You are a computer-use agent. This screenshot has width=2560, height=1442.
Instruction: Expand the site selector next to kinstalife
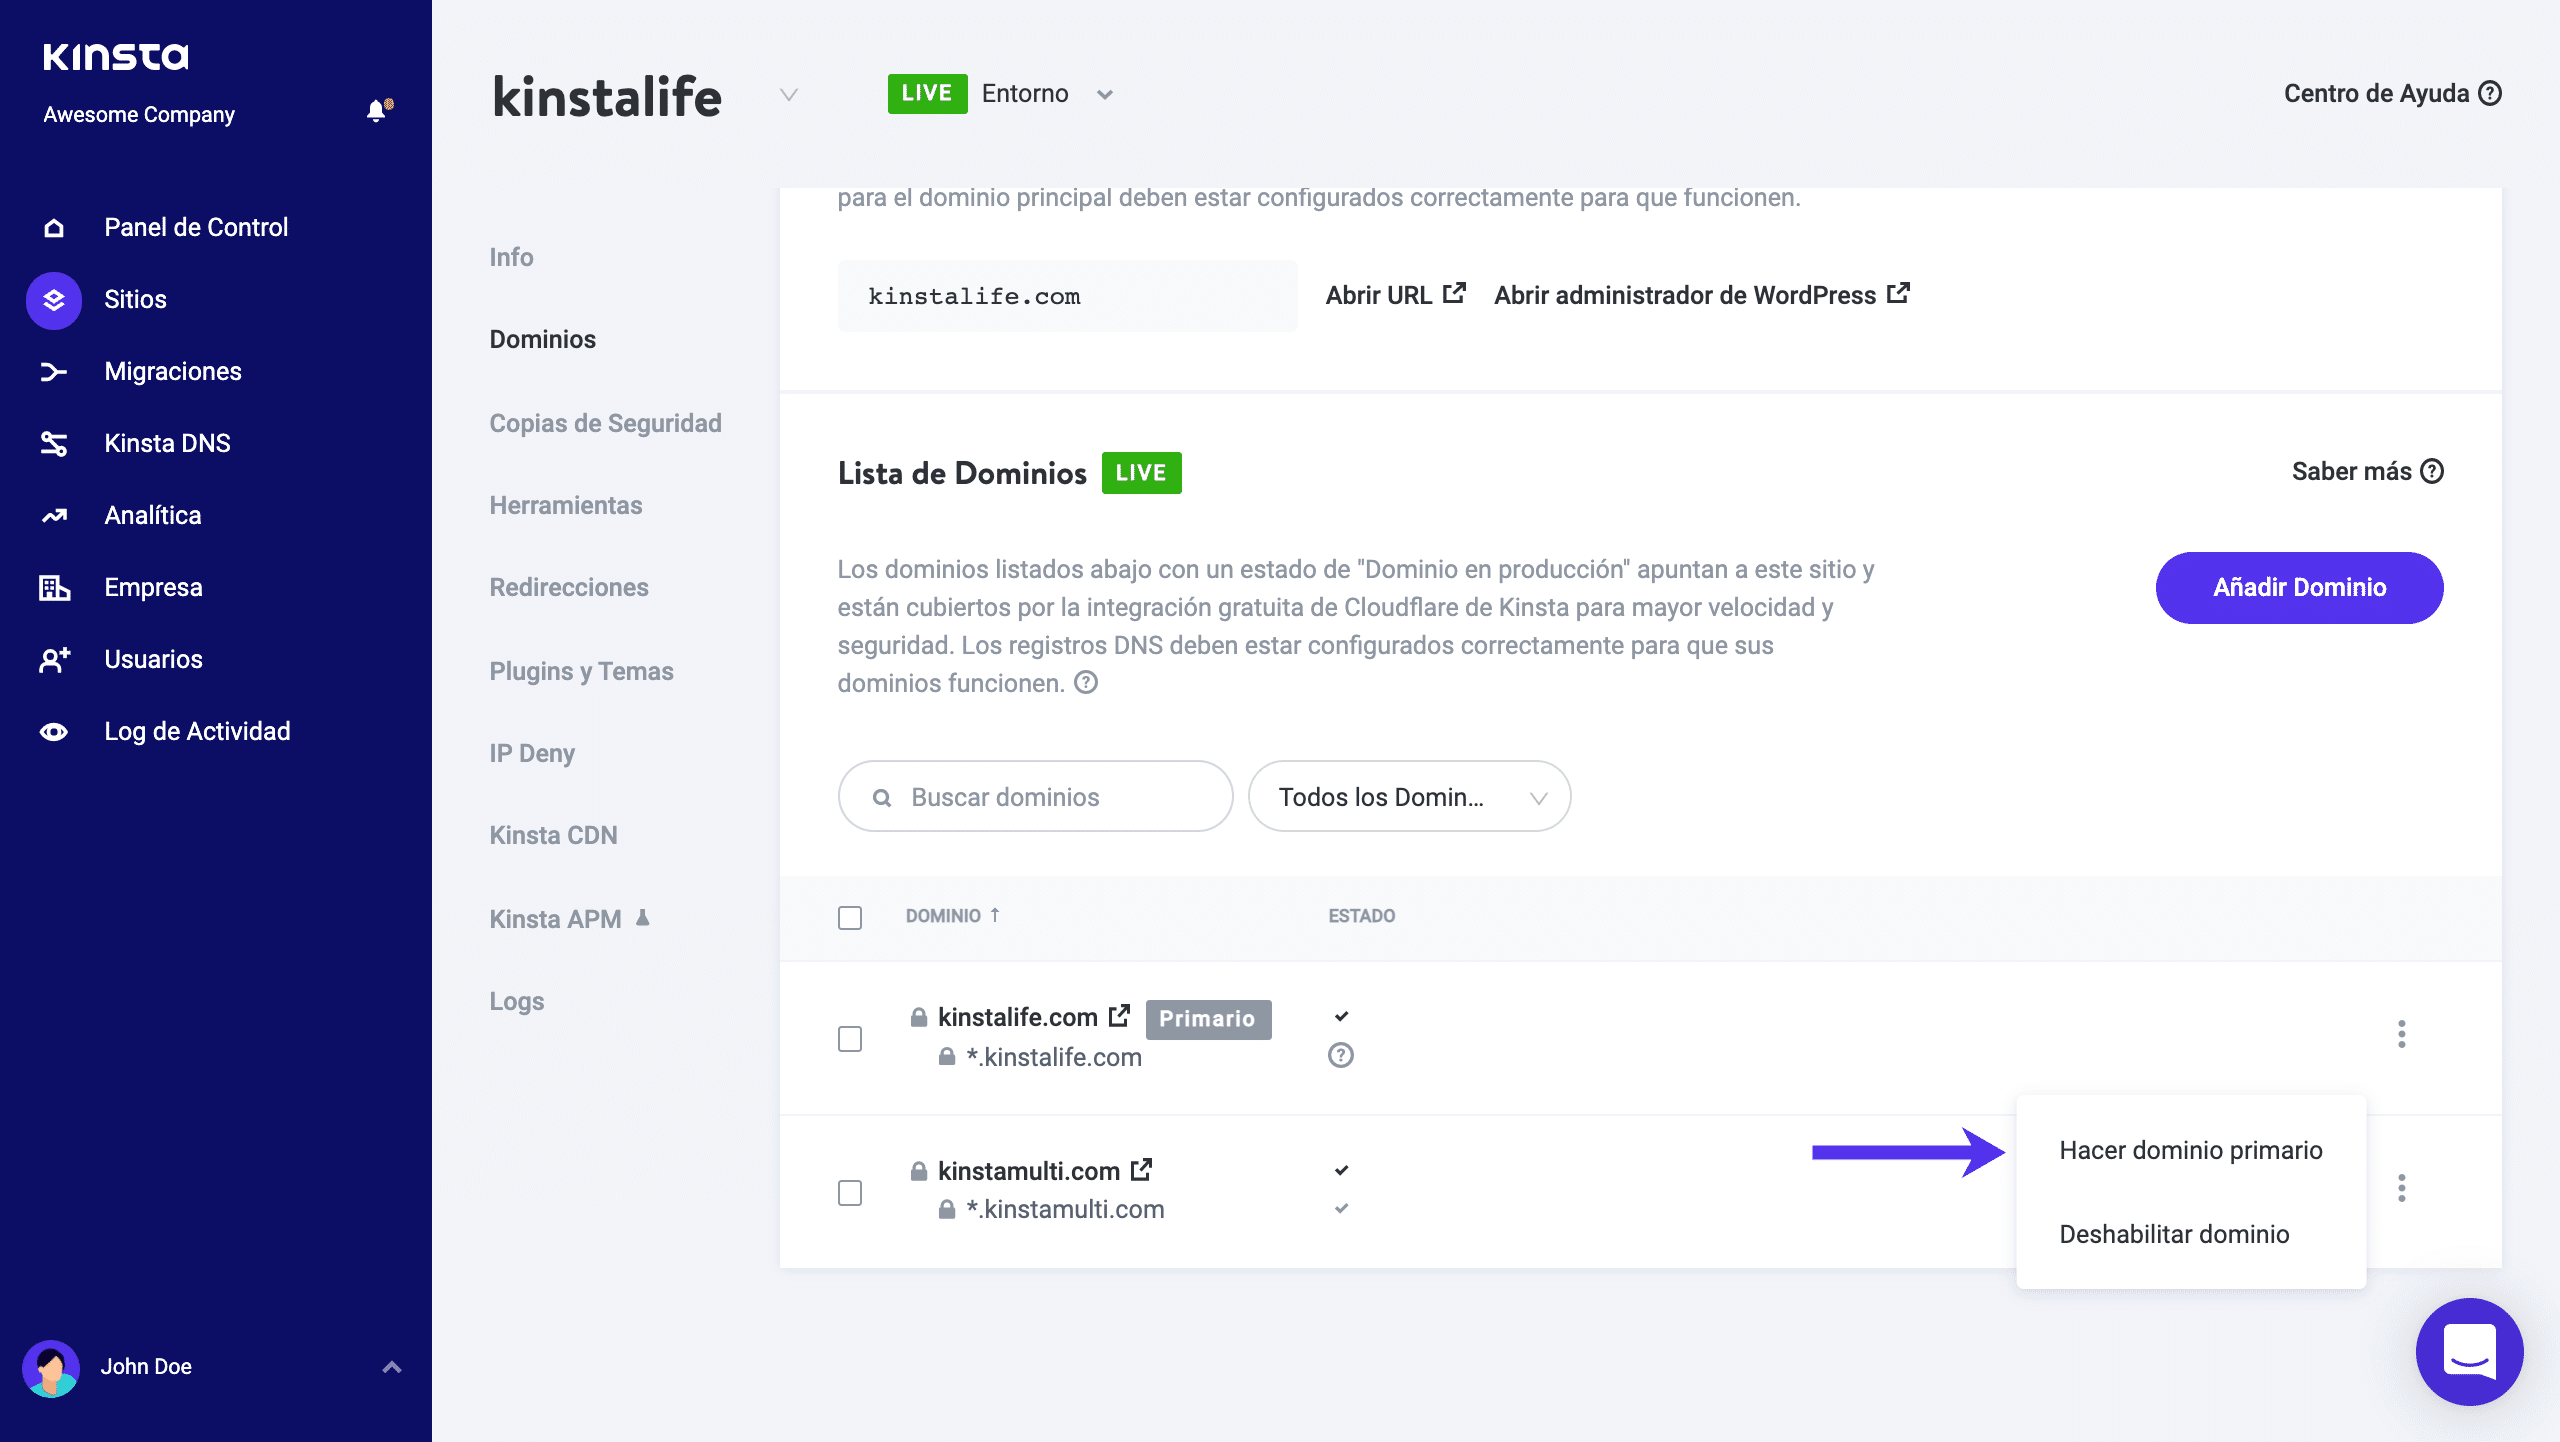pyautogui.click(x=789, y=95)
